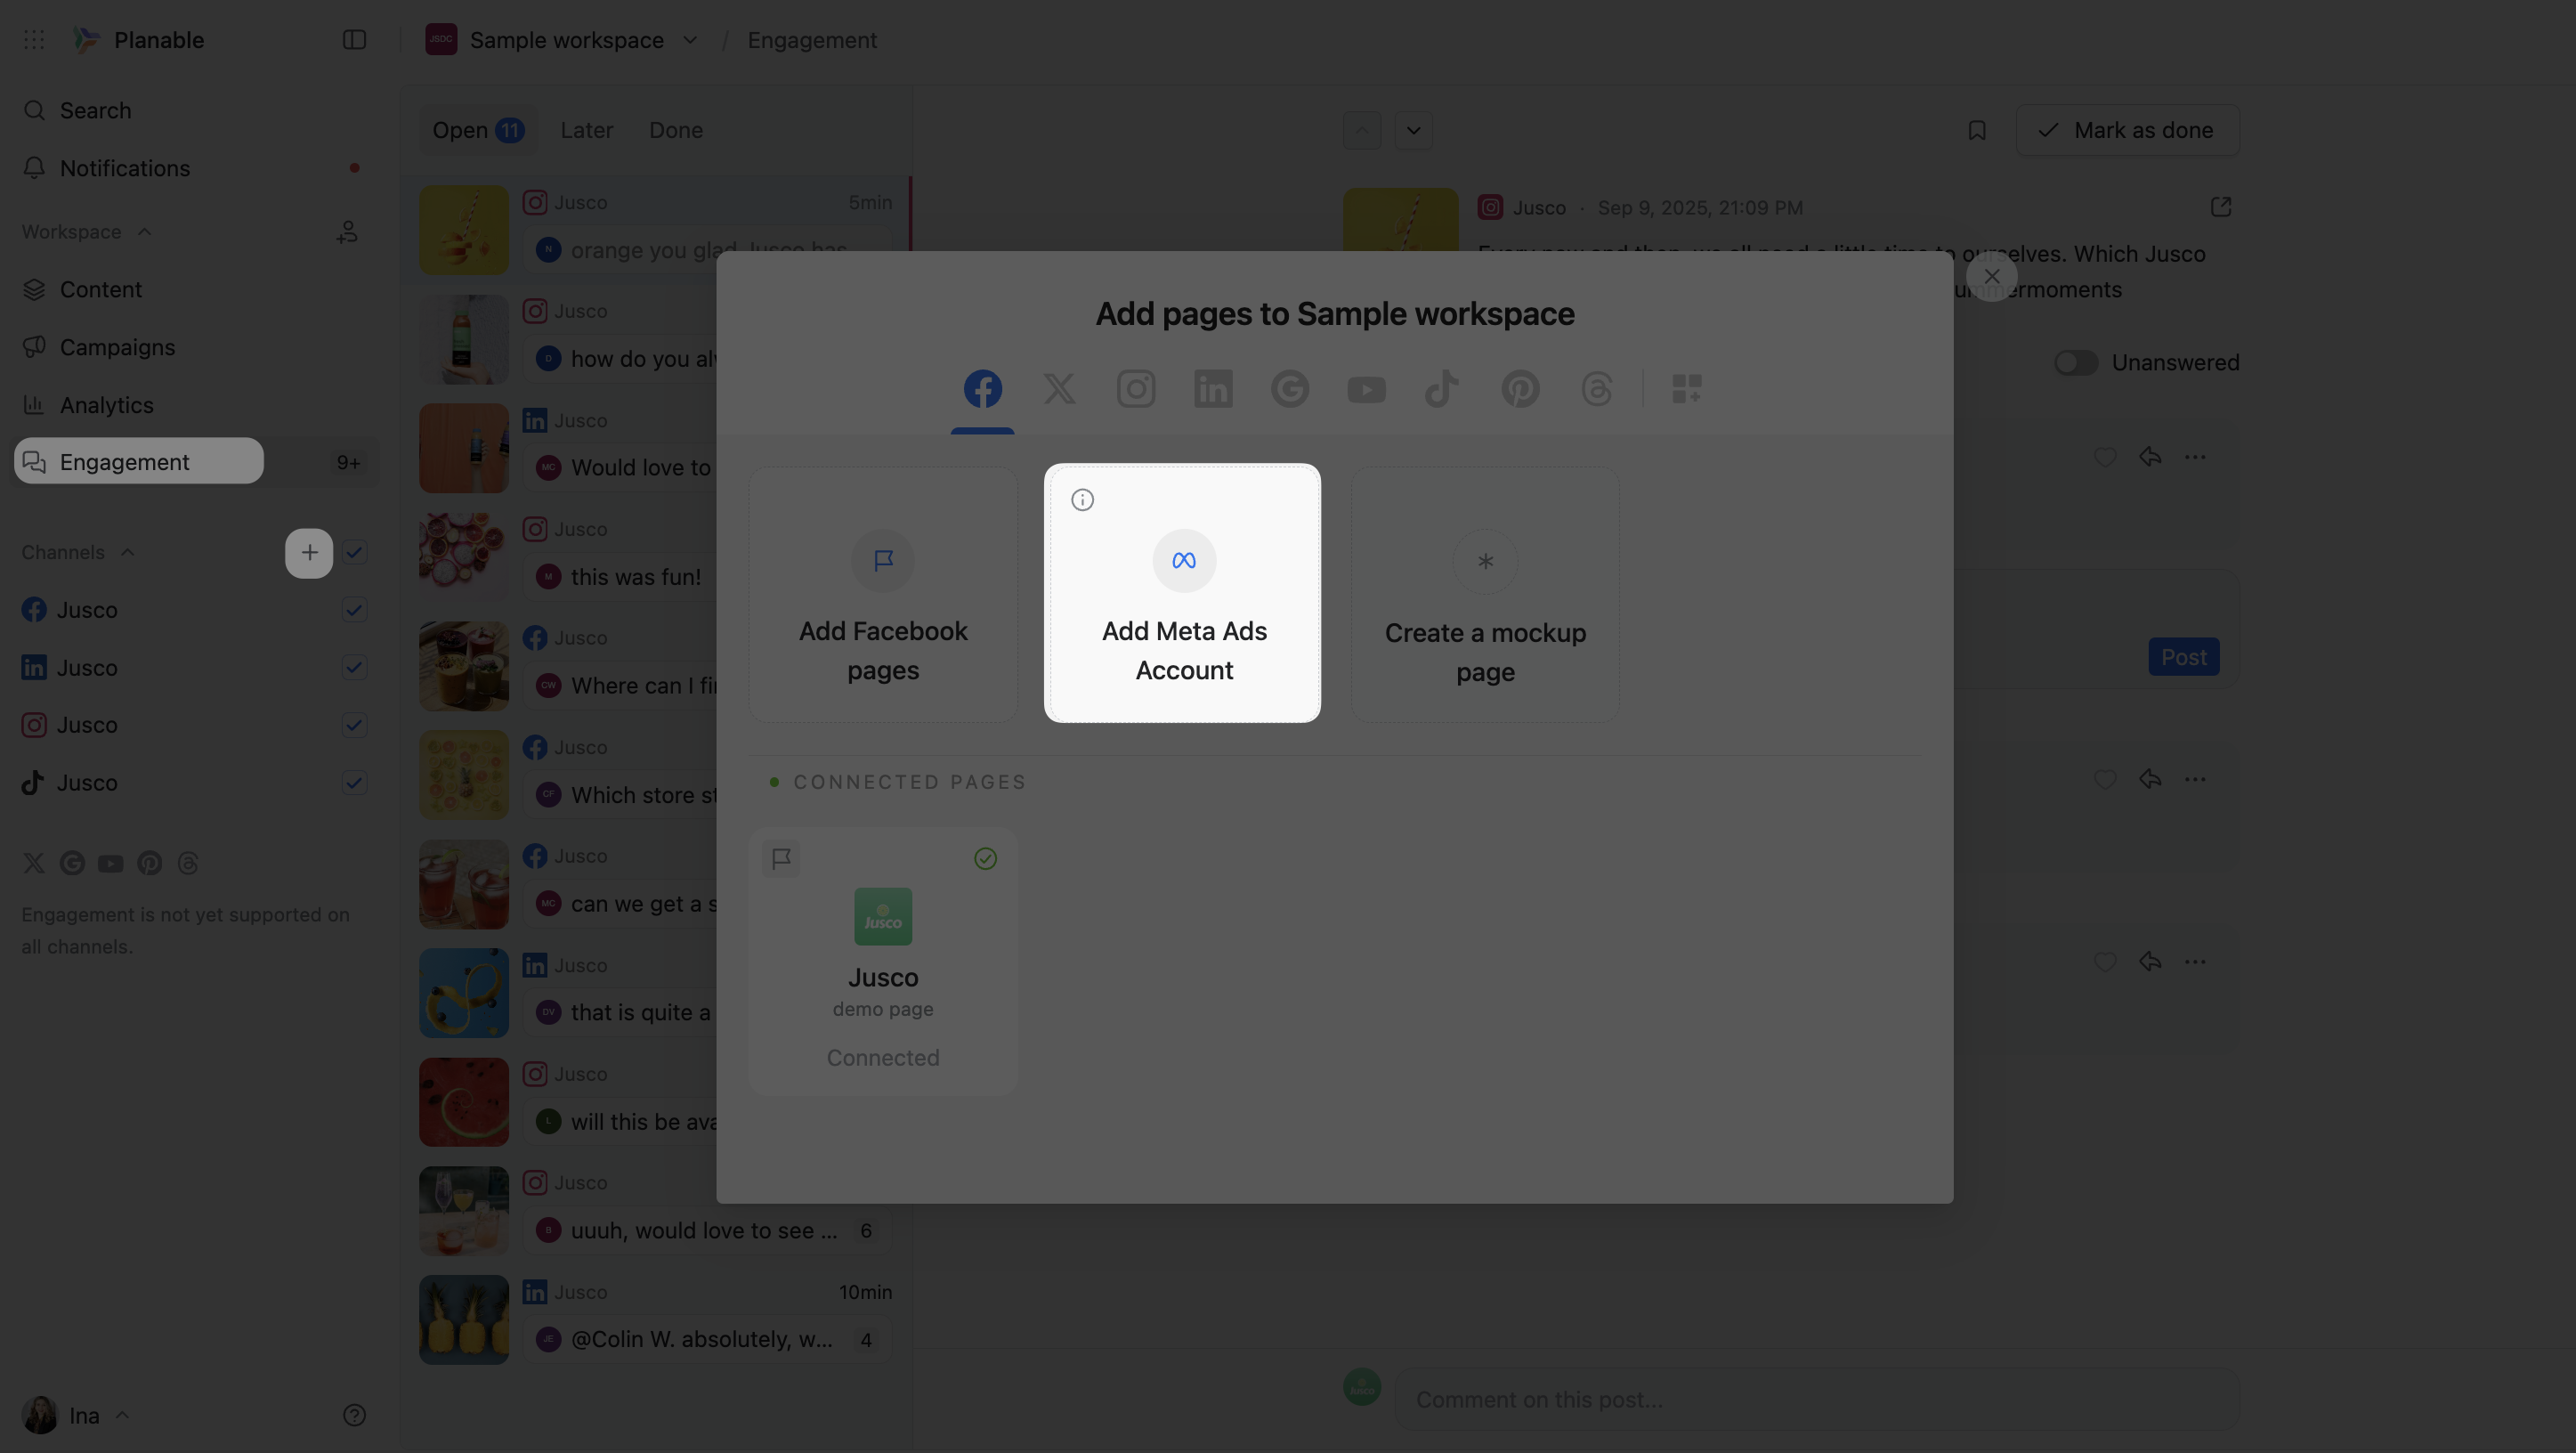Uncheck the TikTok Jusco channel checkbox
Viewport: 2576px width, 1453px height.
pos(354,783)
